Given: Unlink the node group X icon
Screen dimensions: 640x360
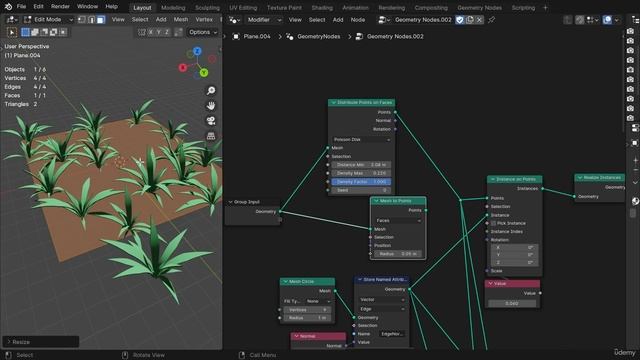Looking at the screenshot, I should click(x=479, y=20).
